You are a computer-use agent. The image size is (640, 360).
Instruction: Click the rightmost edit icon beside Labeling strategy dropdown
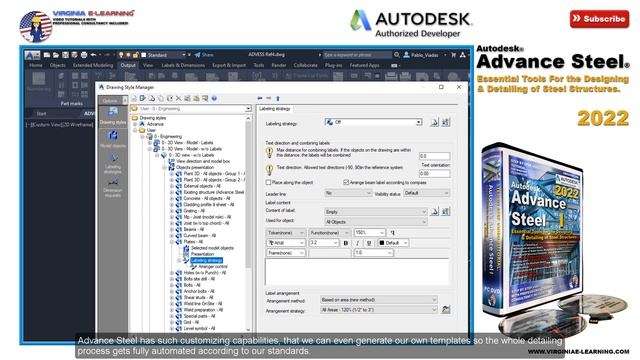[x=445, y=122]
